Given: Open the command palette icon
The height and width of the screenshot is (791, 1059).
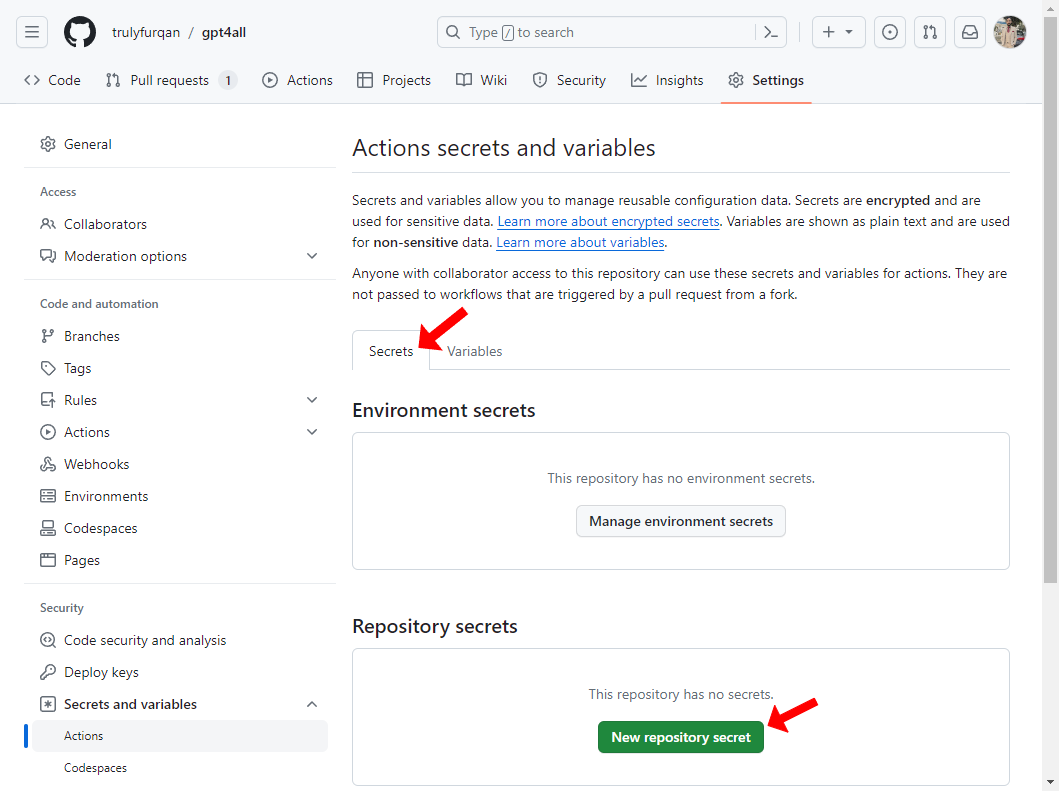Looking at the screenshot, I should [770, 32].
